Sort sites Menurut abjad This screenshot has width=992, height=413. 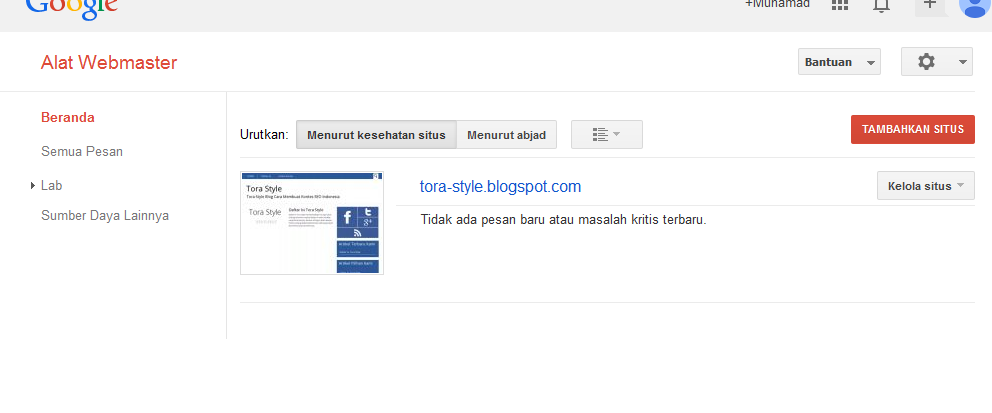(x=506, y=135)
